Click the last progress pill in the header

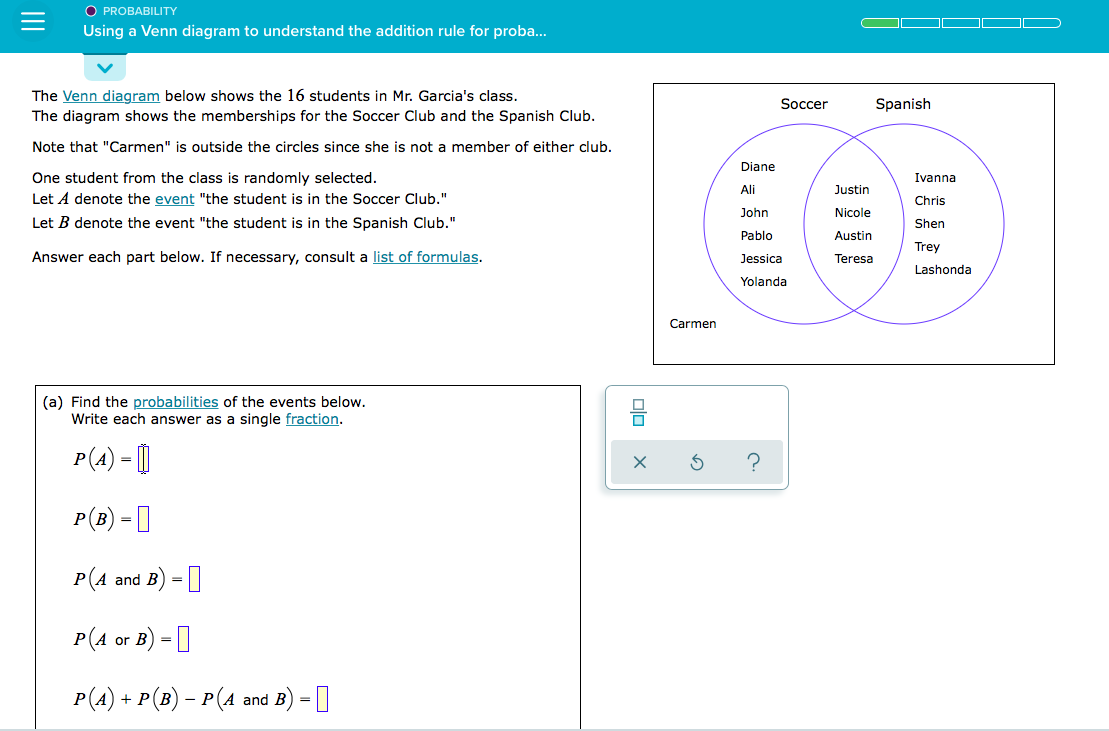1042,22
